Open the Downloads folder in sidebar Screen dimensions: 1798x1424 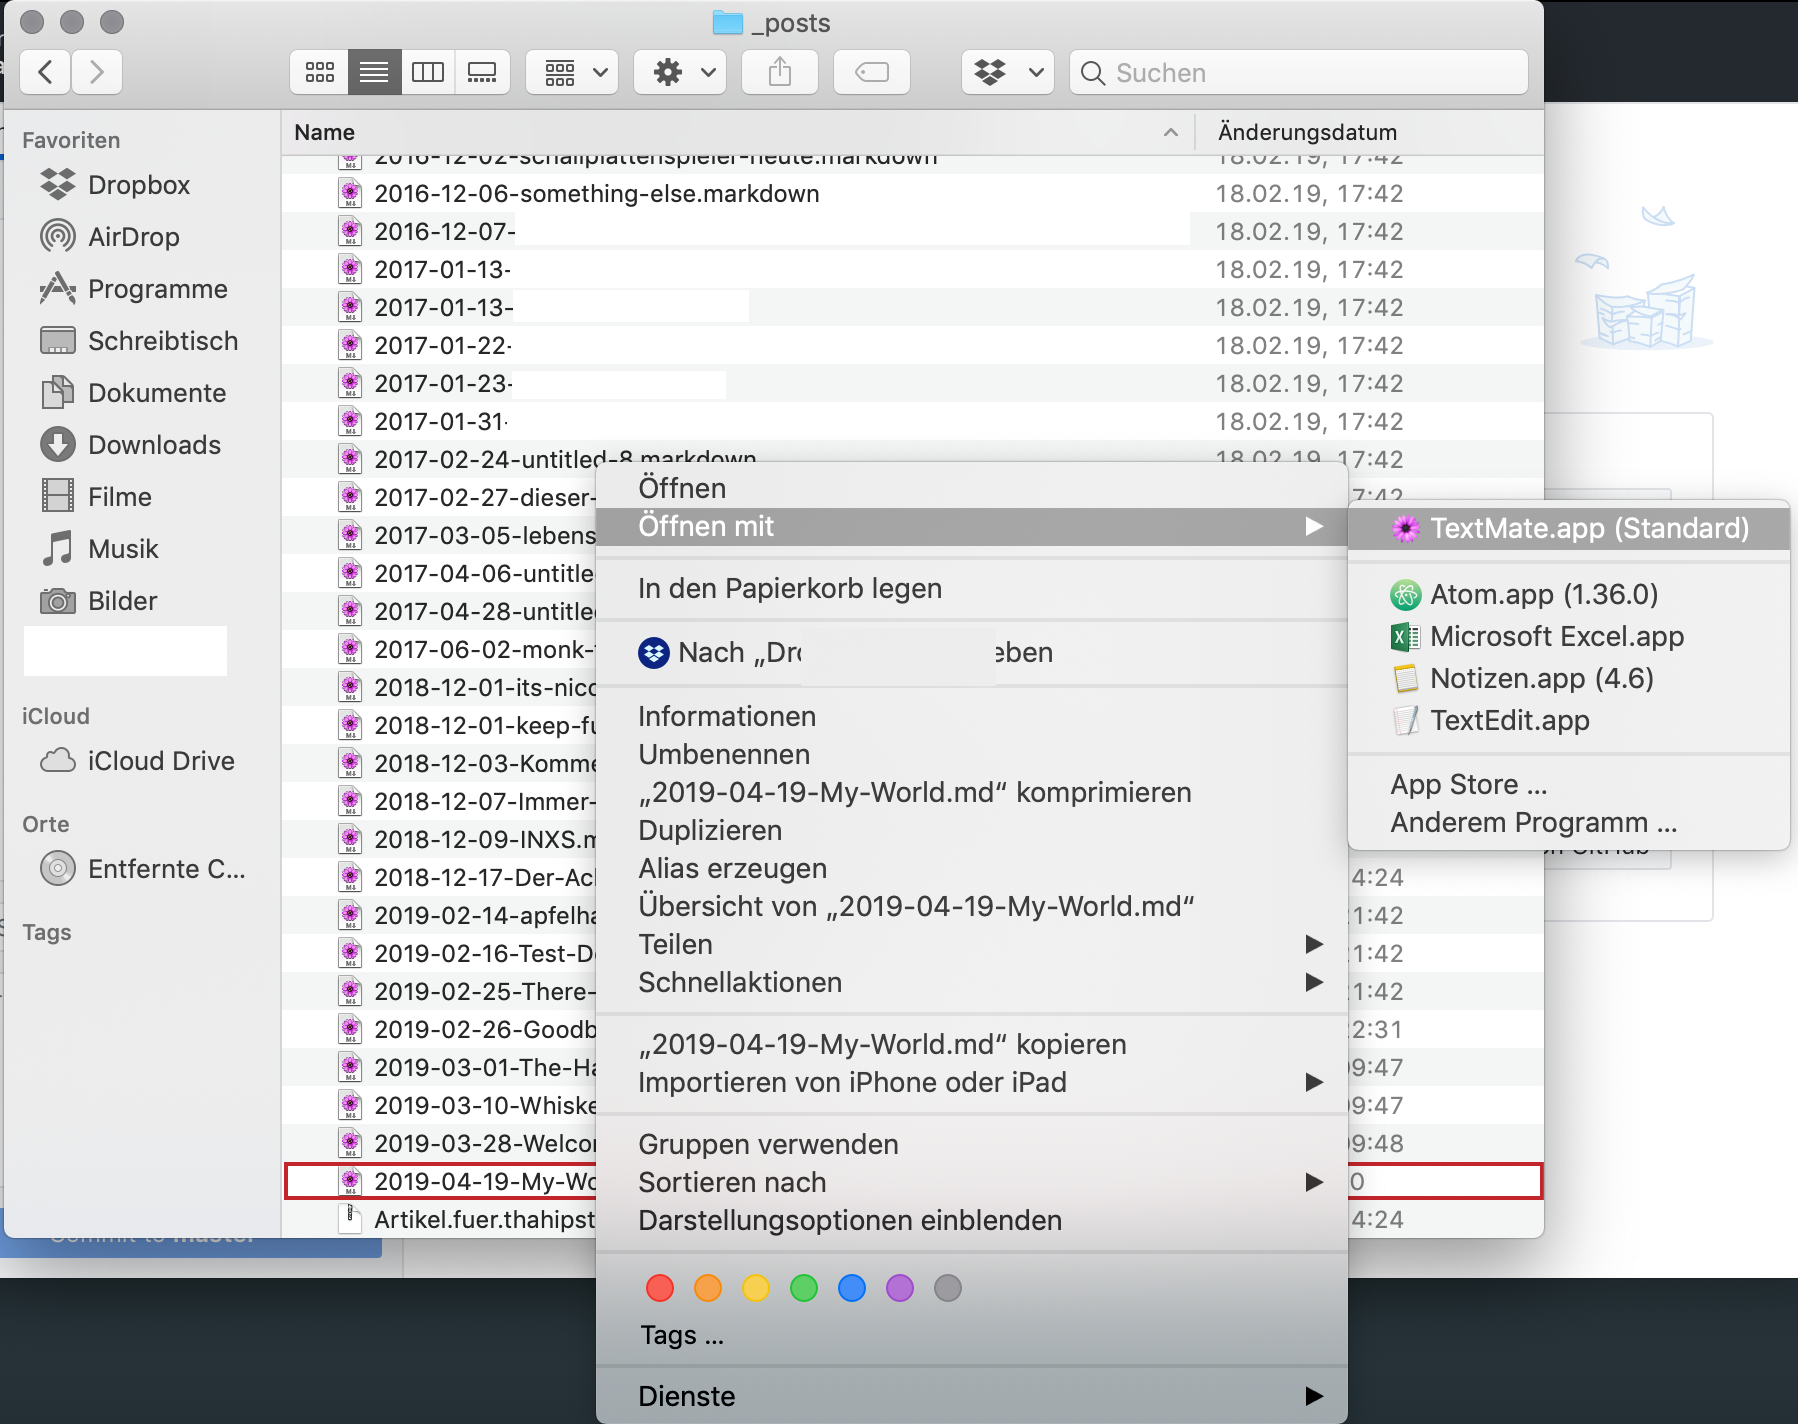pyautogui.click(x=154, y=445)
